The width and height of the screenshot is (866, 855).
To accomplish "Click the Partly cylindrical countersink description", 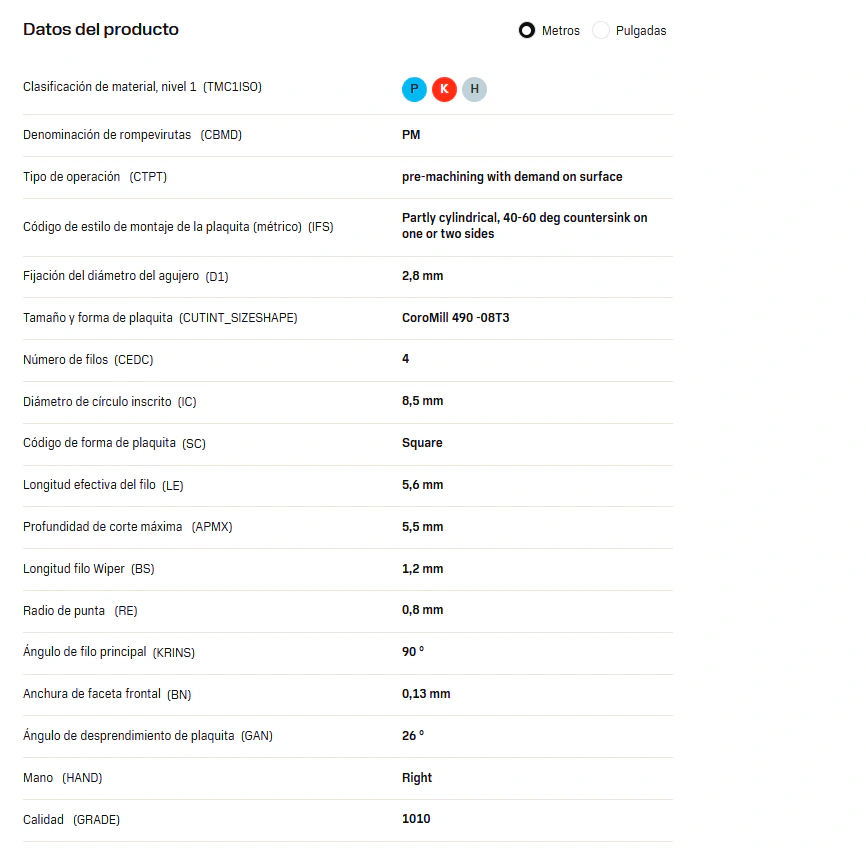I will [x=525, y=225].
